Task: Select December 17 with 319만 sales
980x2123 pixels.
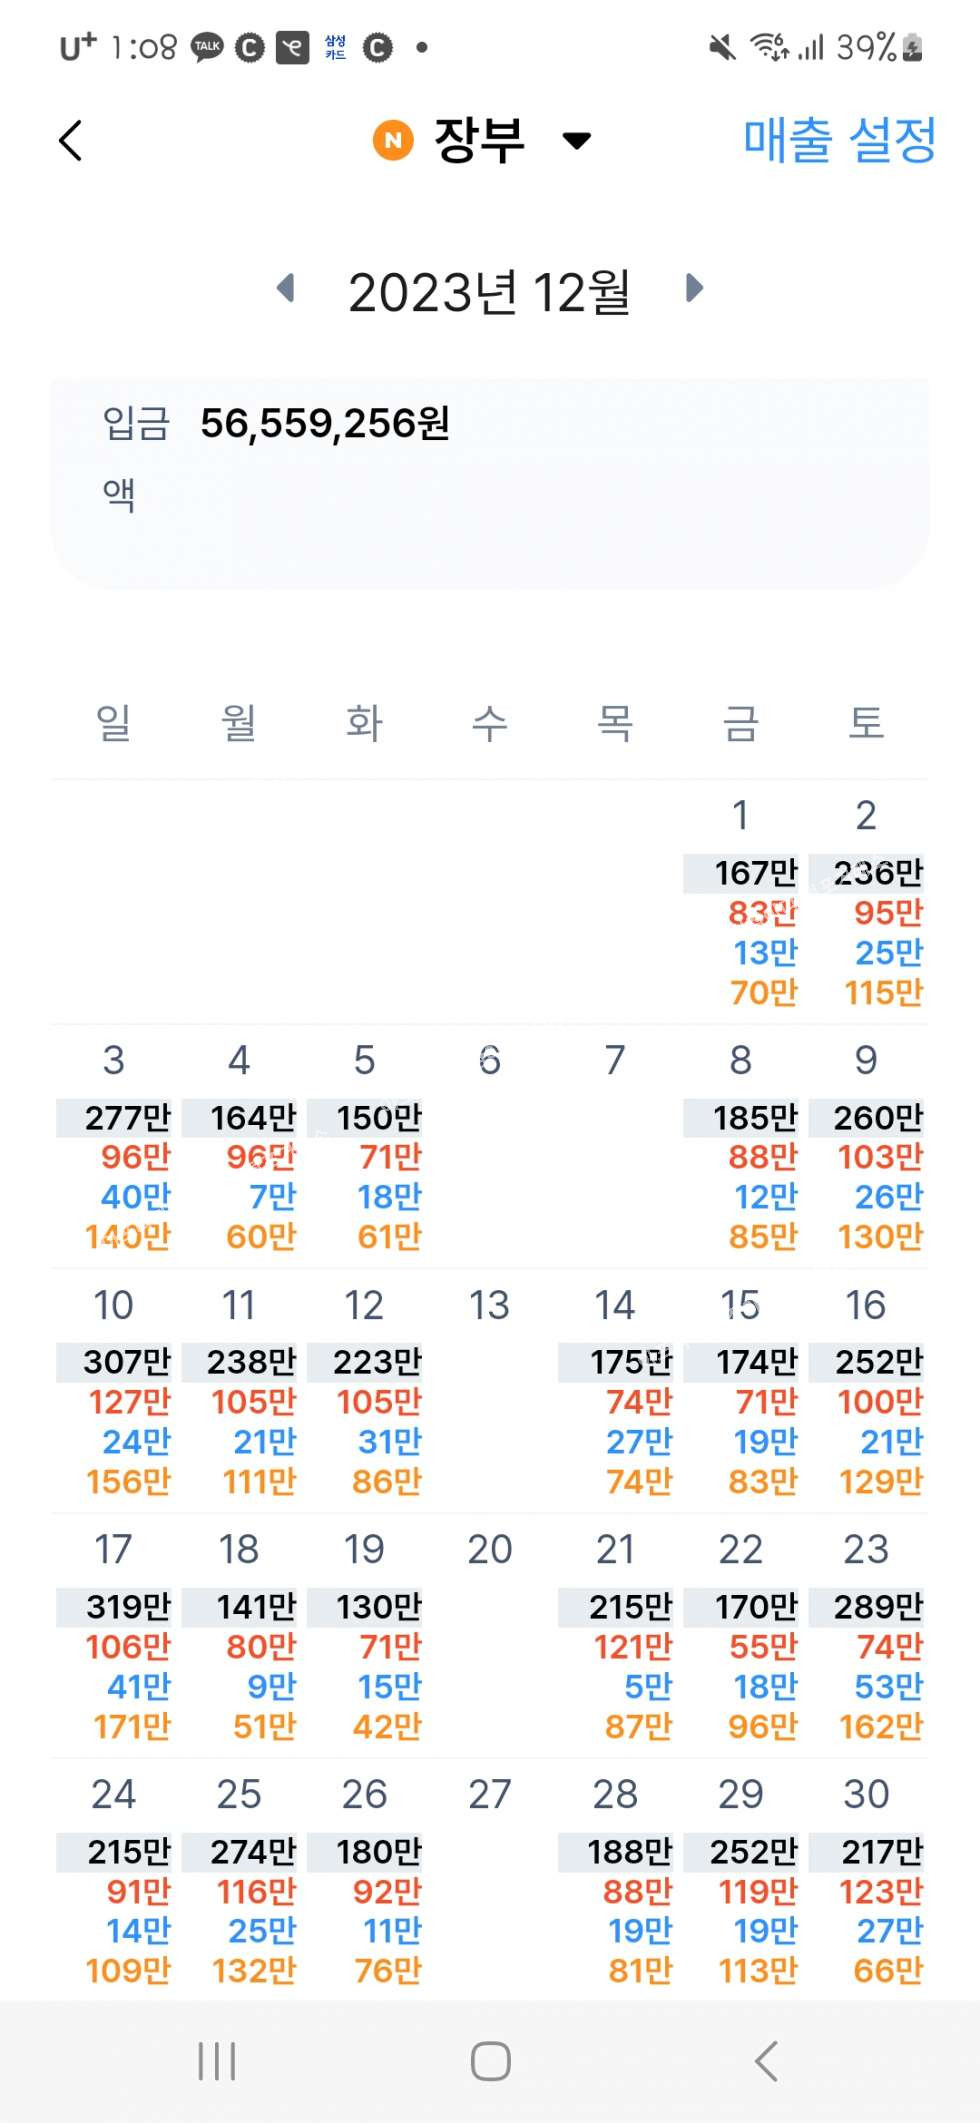Action: (x=114, y=1635)
